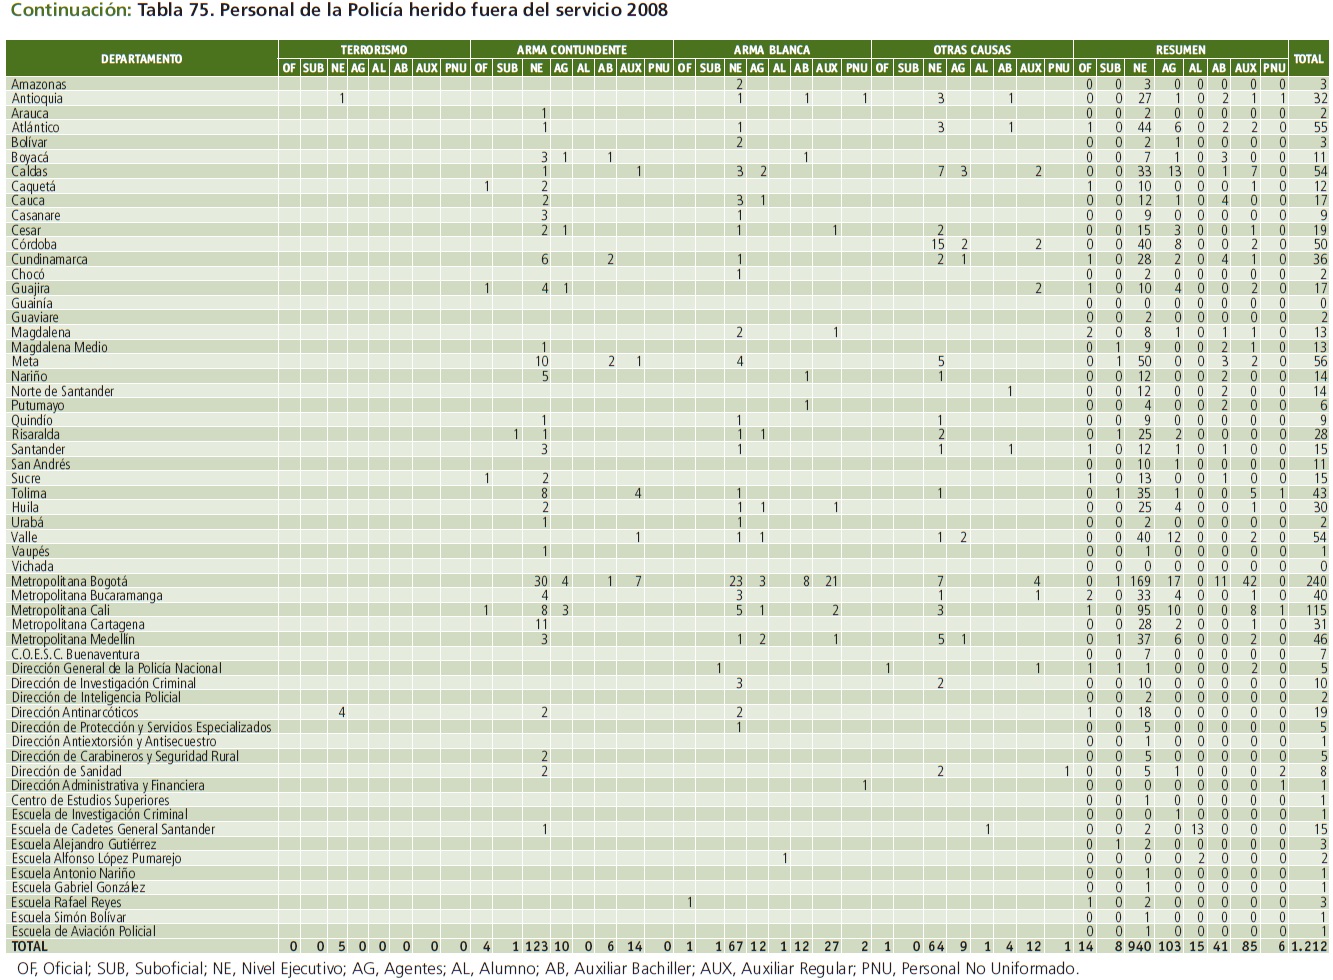Select the abbreviations footnote below the table
Screen dimensions: 1333x980
544,968
